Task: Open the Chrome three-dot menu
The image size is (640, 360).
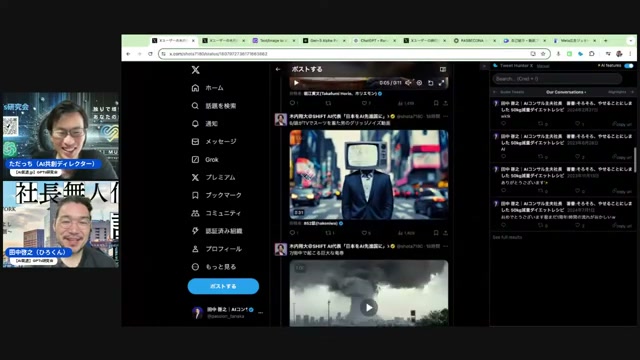Action: (x=630, y=54)
